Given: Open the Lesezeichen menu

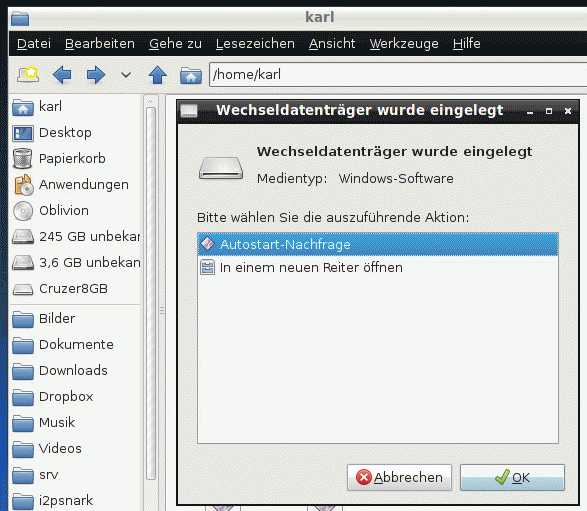Looking at the screenshot, I should click(x=255, y=44).
